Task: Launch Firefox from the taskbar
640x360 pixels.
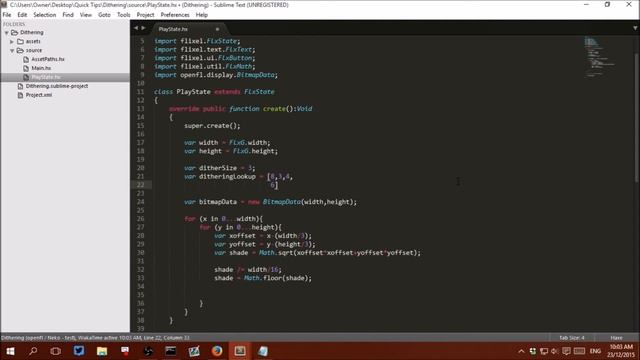Action: pyautogui.click(x=217, y=351)
